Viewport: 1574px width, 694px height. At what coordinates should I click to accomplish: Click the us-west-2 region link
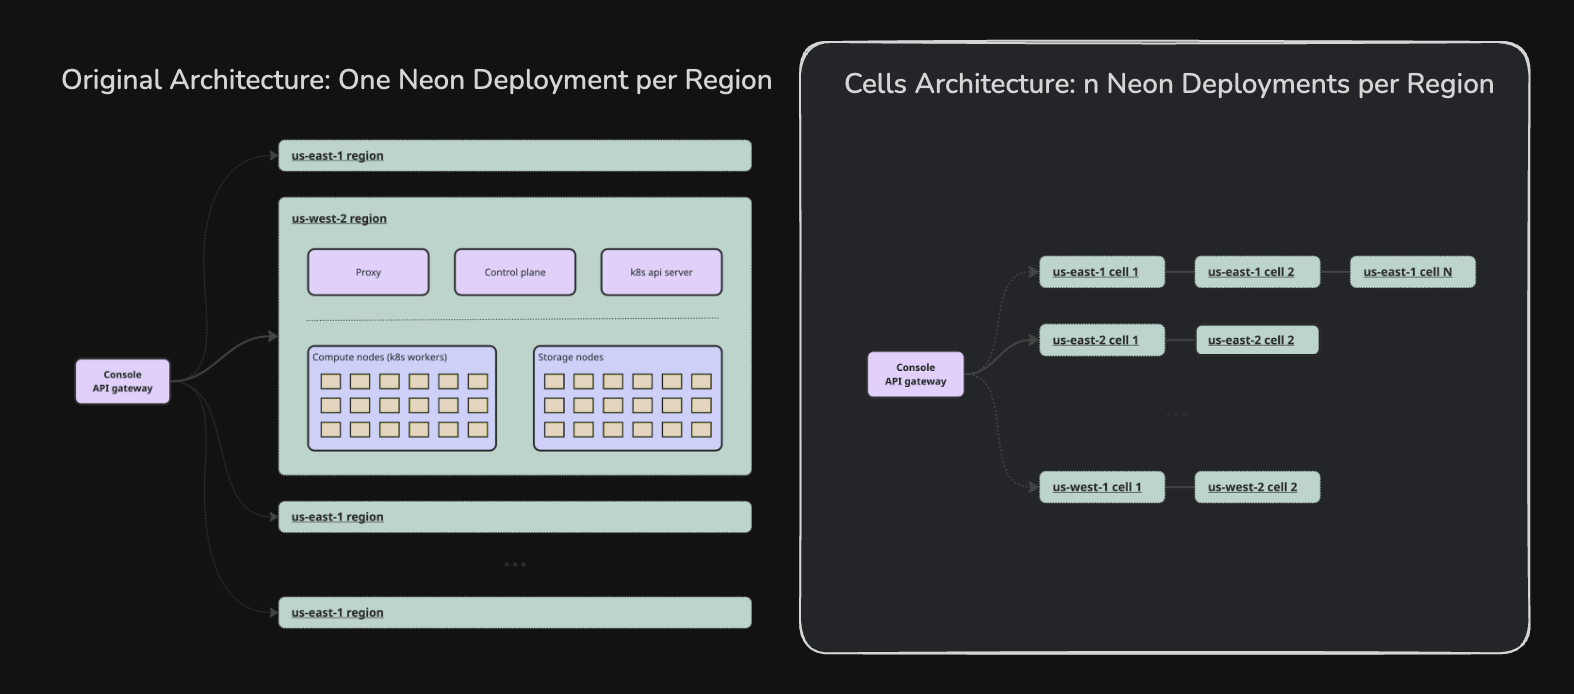pos(339,219)
